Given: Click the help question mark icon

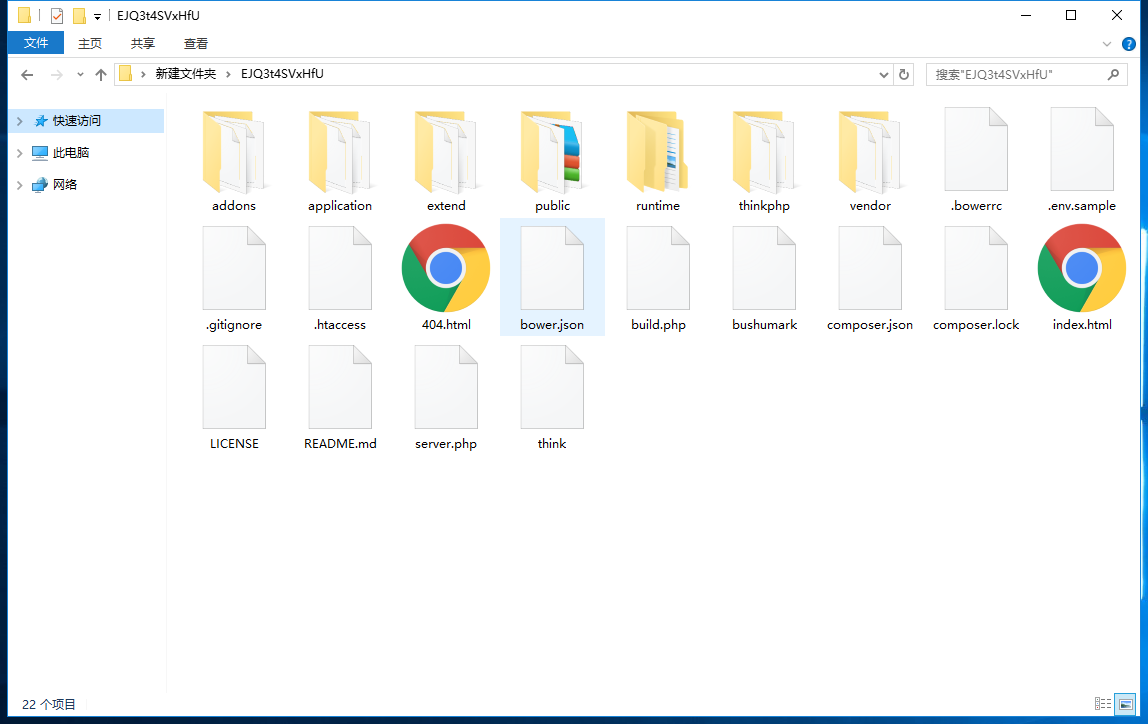Looking at the screenshot, I should pos(1129,44).
